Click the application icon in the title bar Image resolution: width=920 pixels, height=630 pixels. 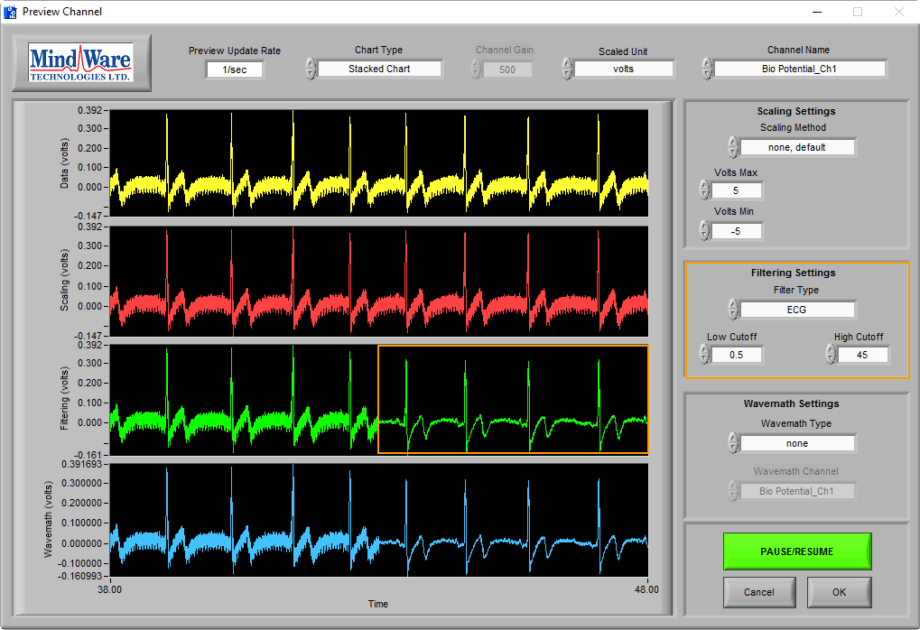[11, 12]
